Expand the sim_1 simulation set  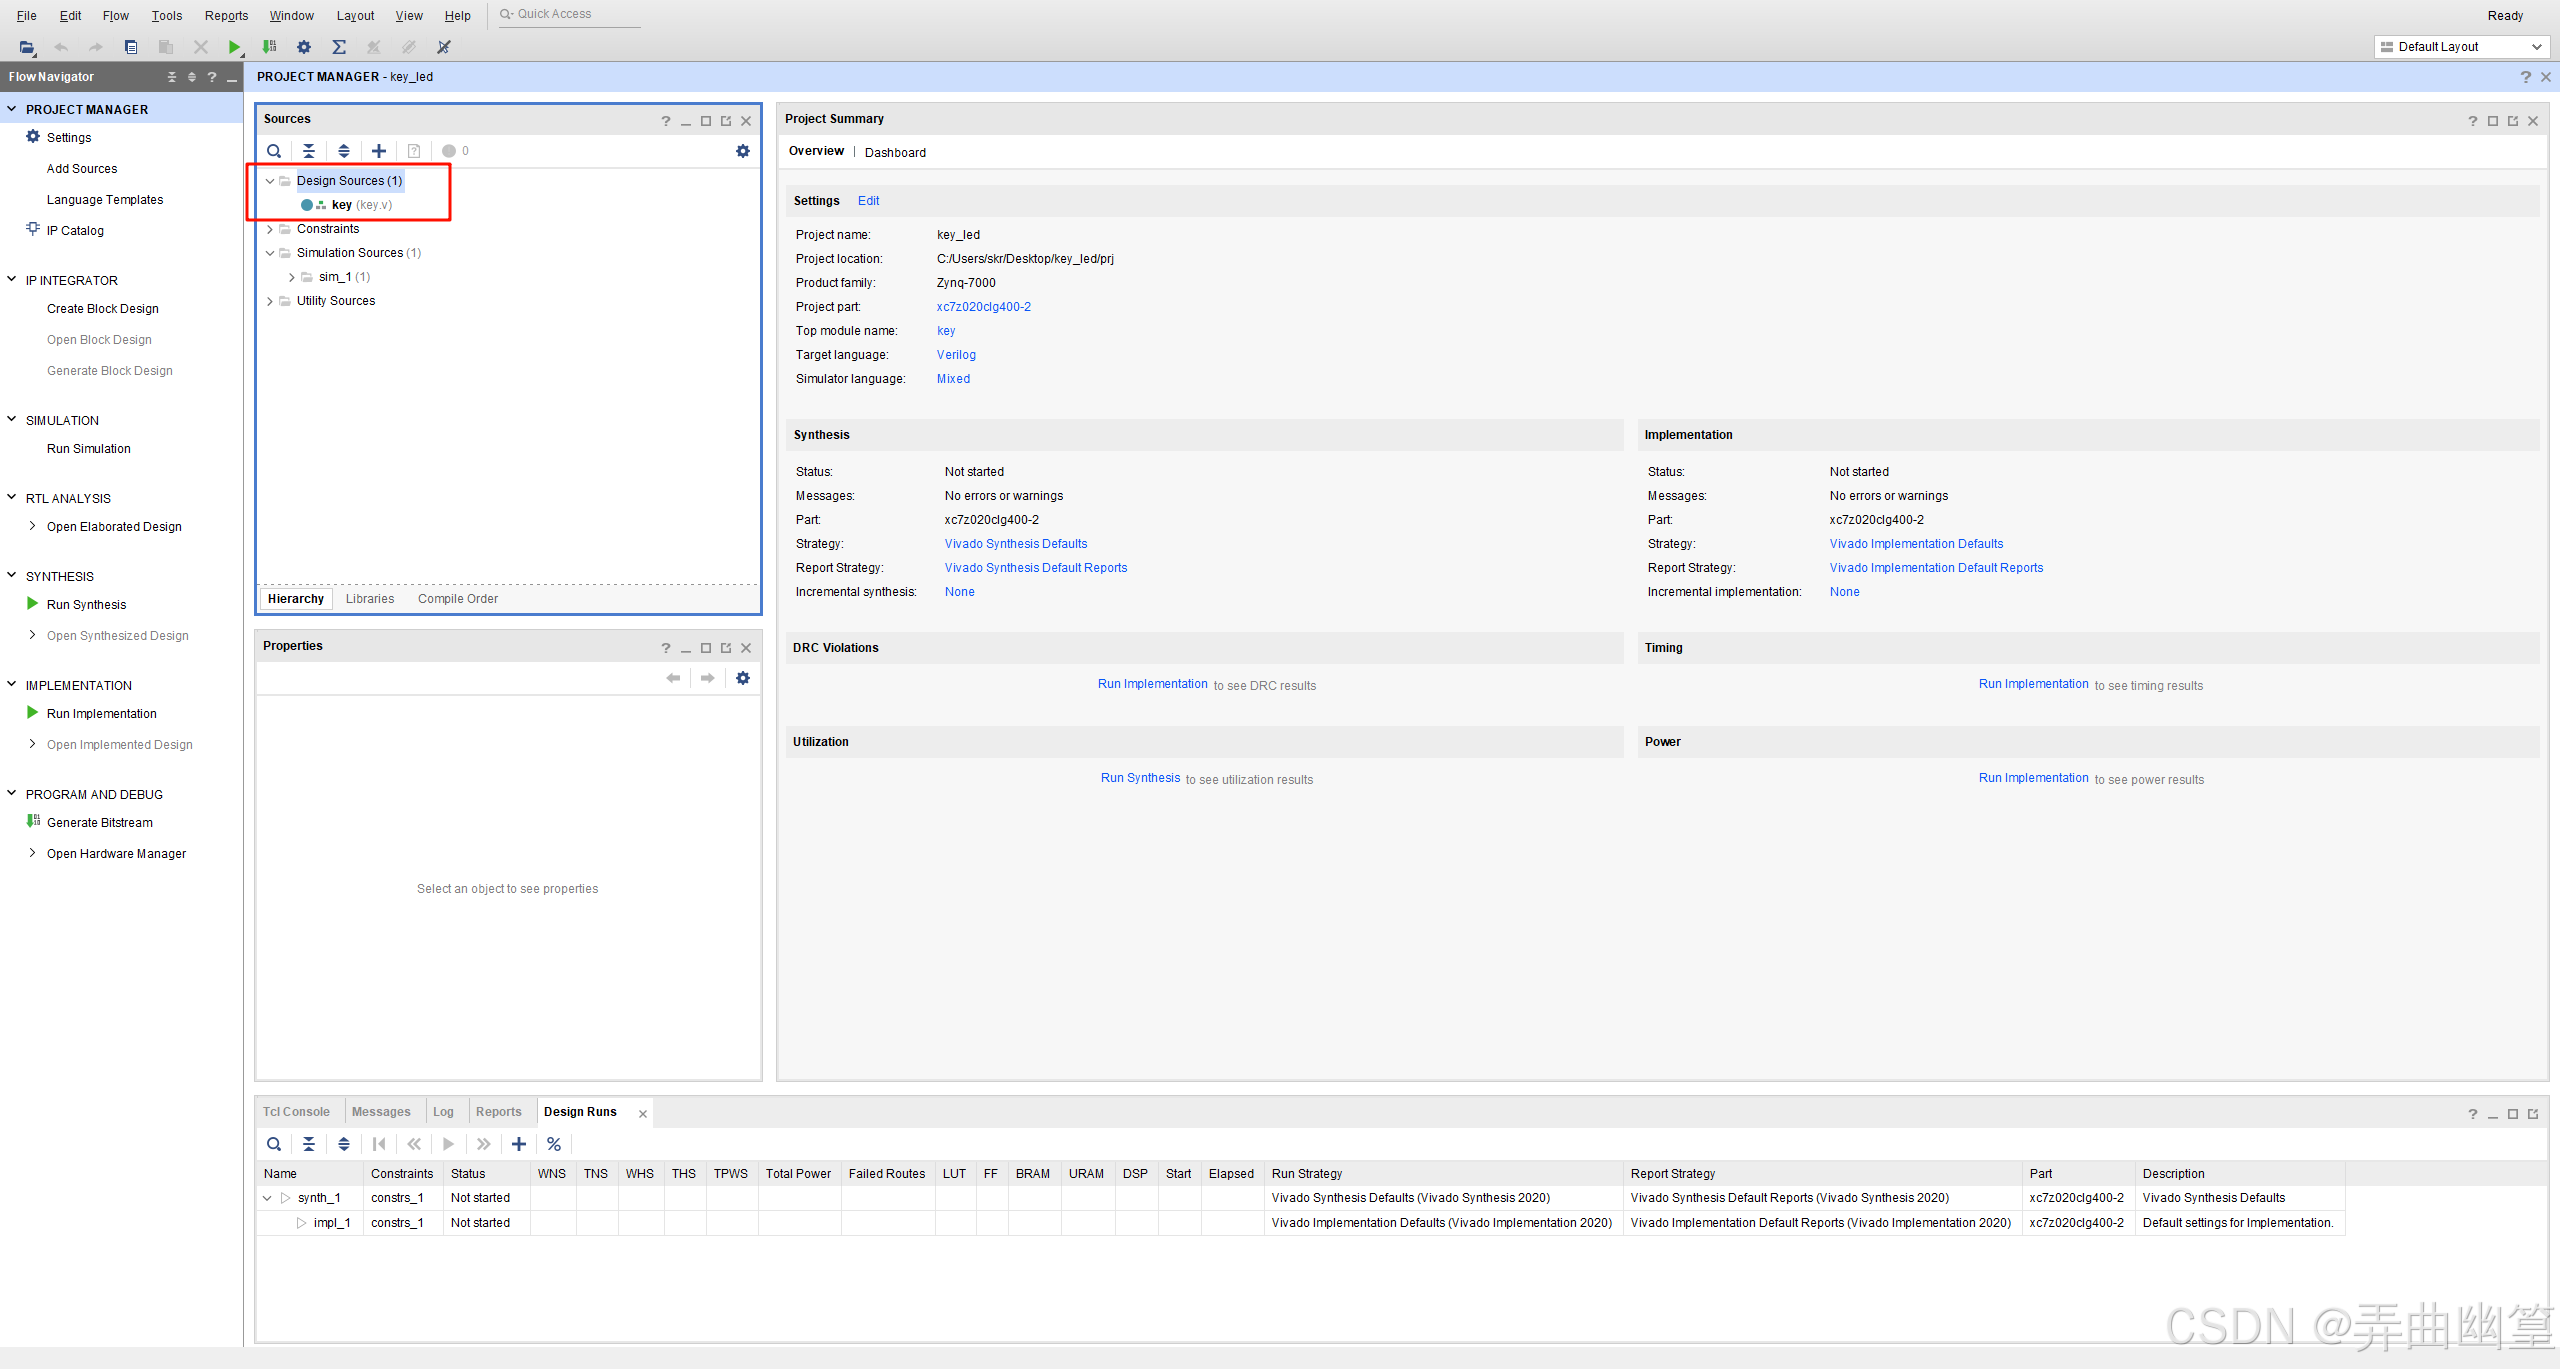click(292, 277)
